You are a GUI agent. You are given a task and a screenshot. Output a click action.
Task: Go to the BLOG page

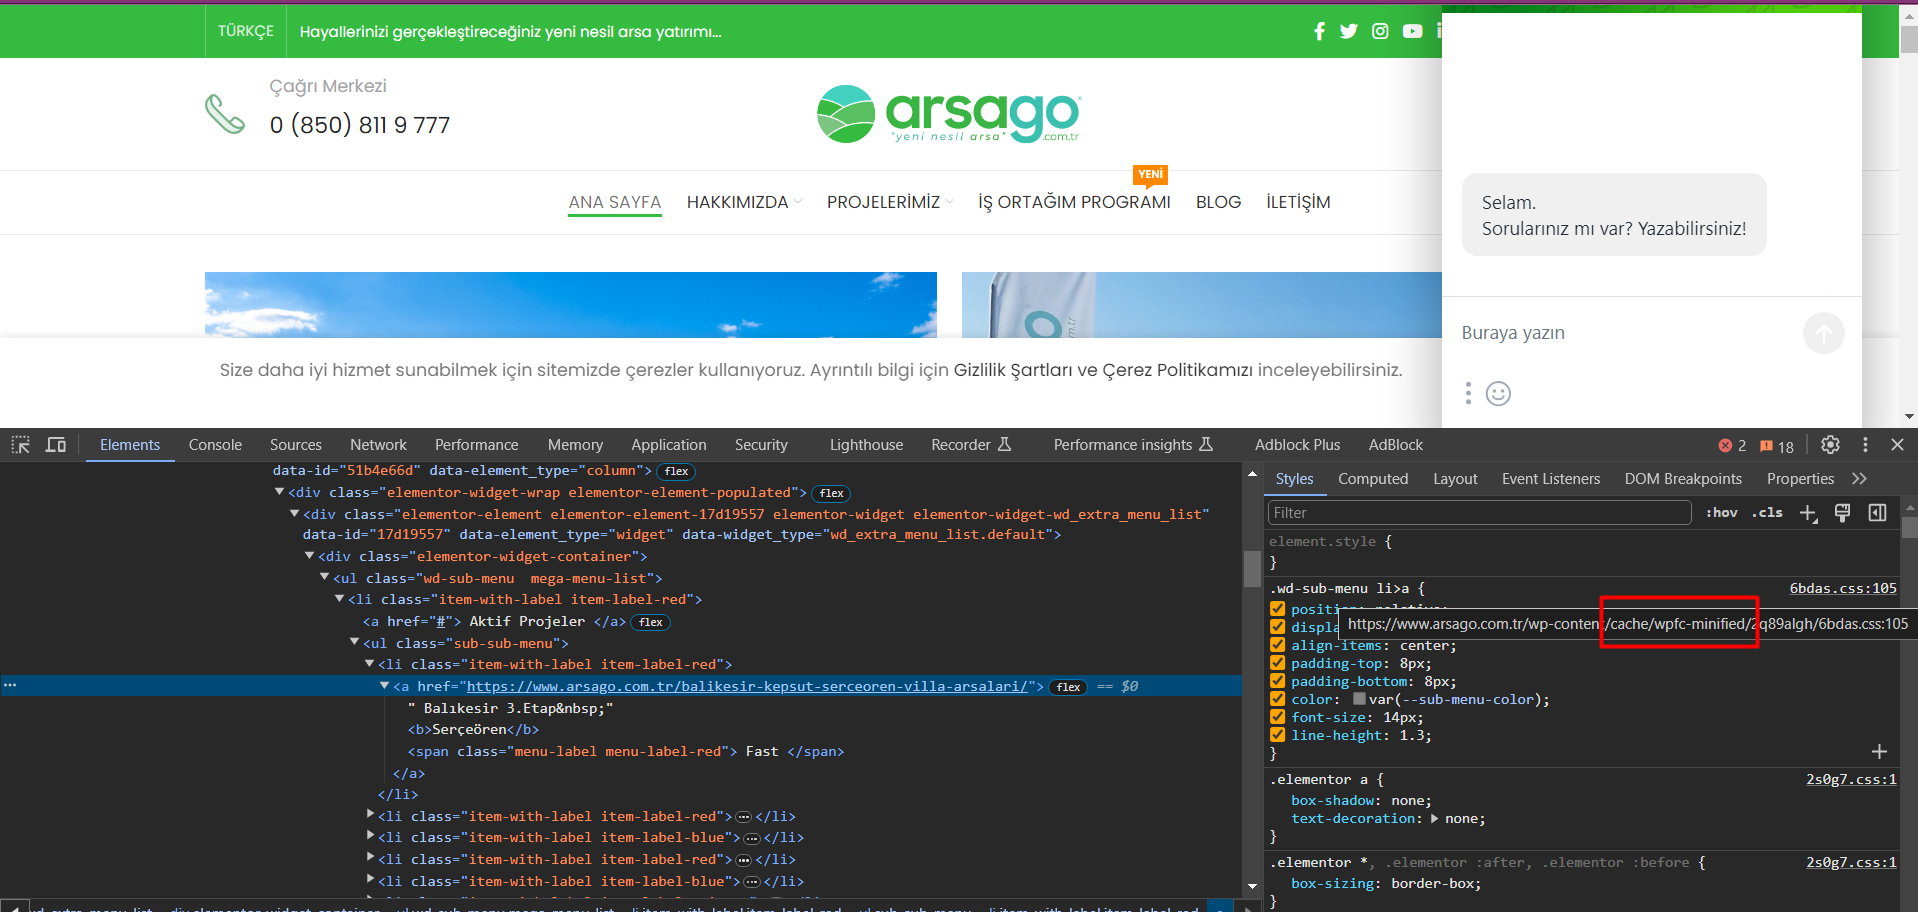point(1218,202)
